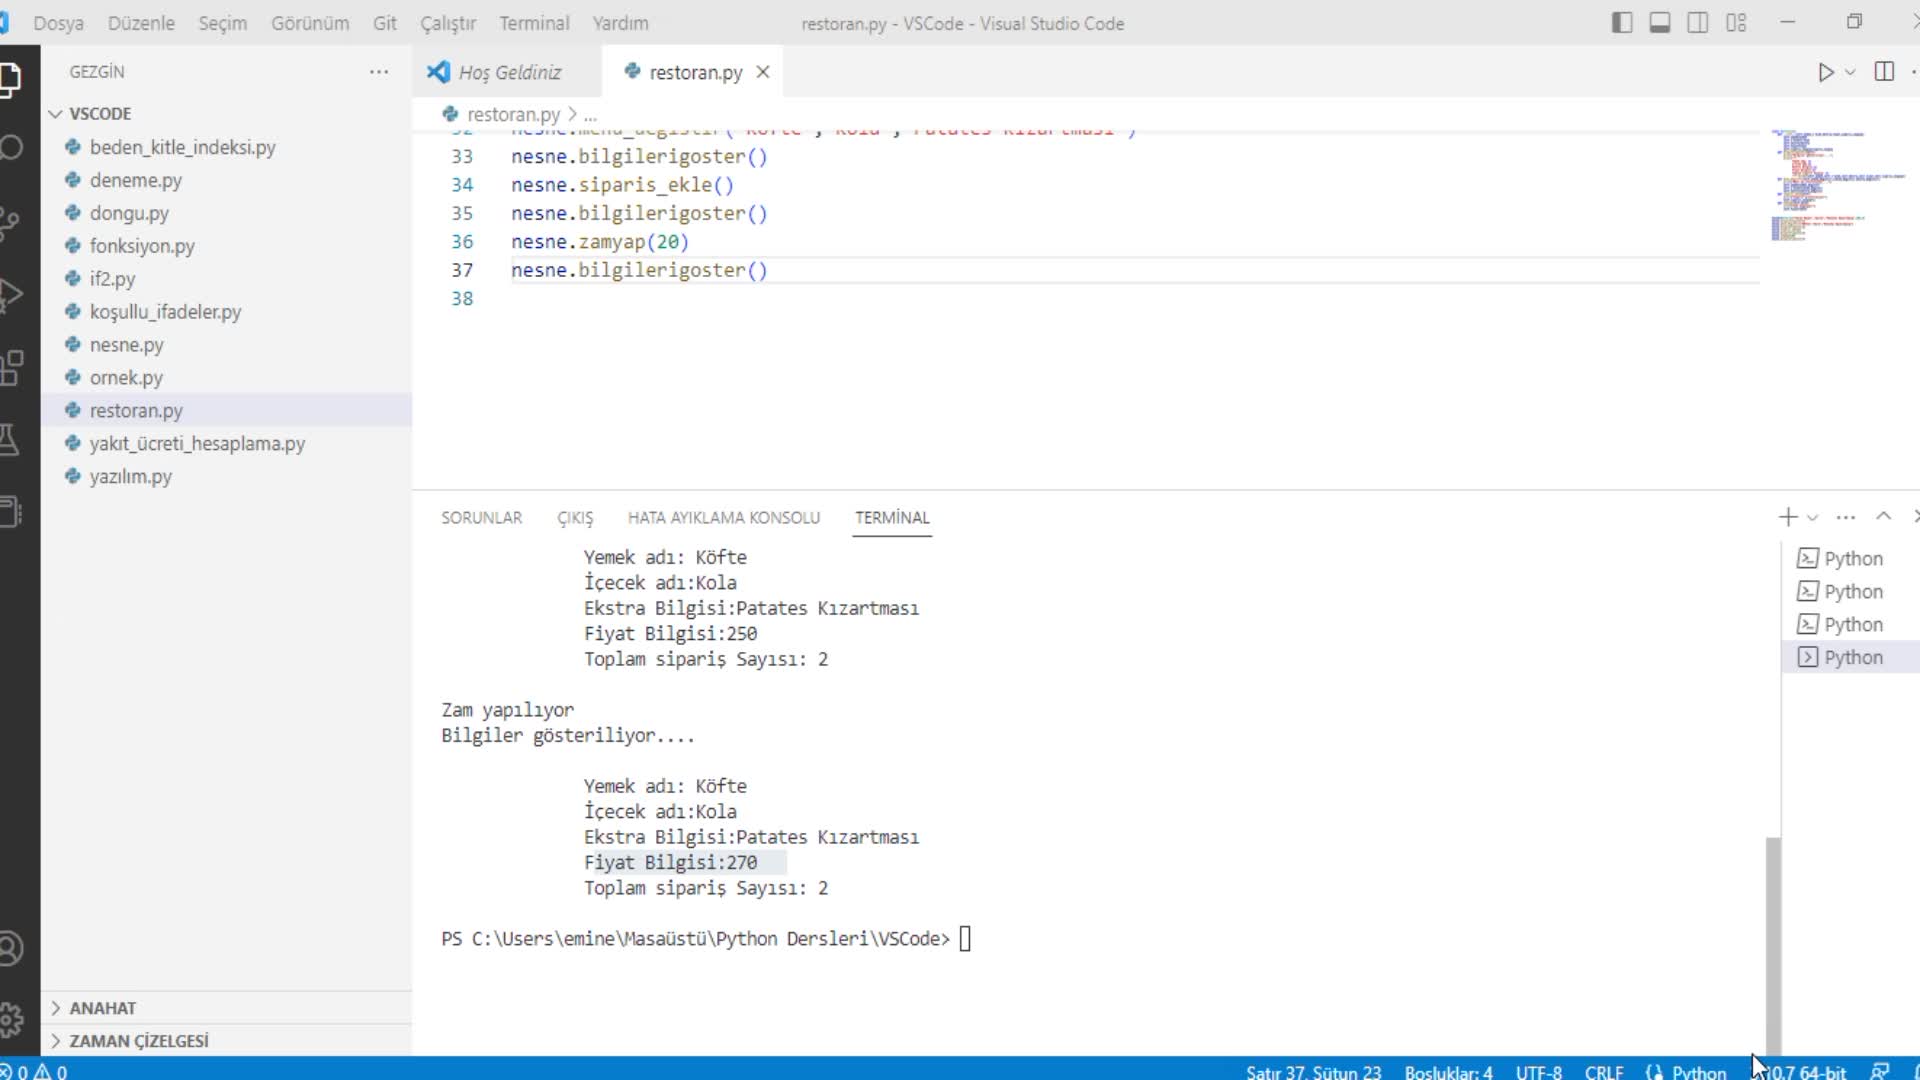The height and width of the screenshot is (1080, 1920).
Task: Open the Explorer view in activity bar
Action: [x=10, y=78]
